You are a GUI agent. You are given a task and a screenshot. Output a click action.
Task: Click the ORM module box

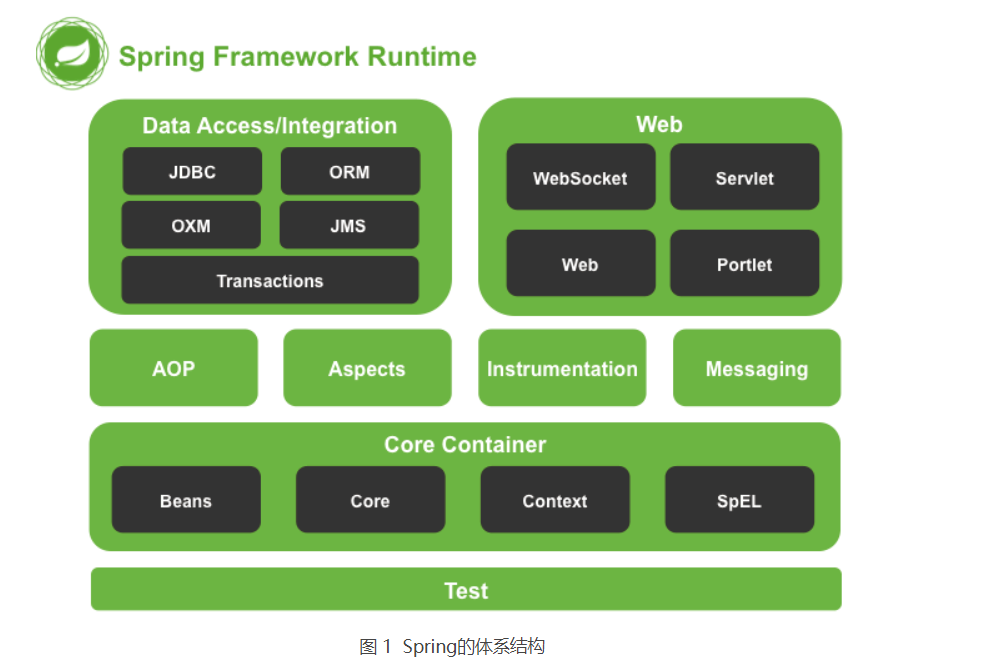pyautogui.click(x=350, y=172)
